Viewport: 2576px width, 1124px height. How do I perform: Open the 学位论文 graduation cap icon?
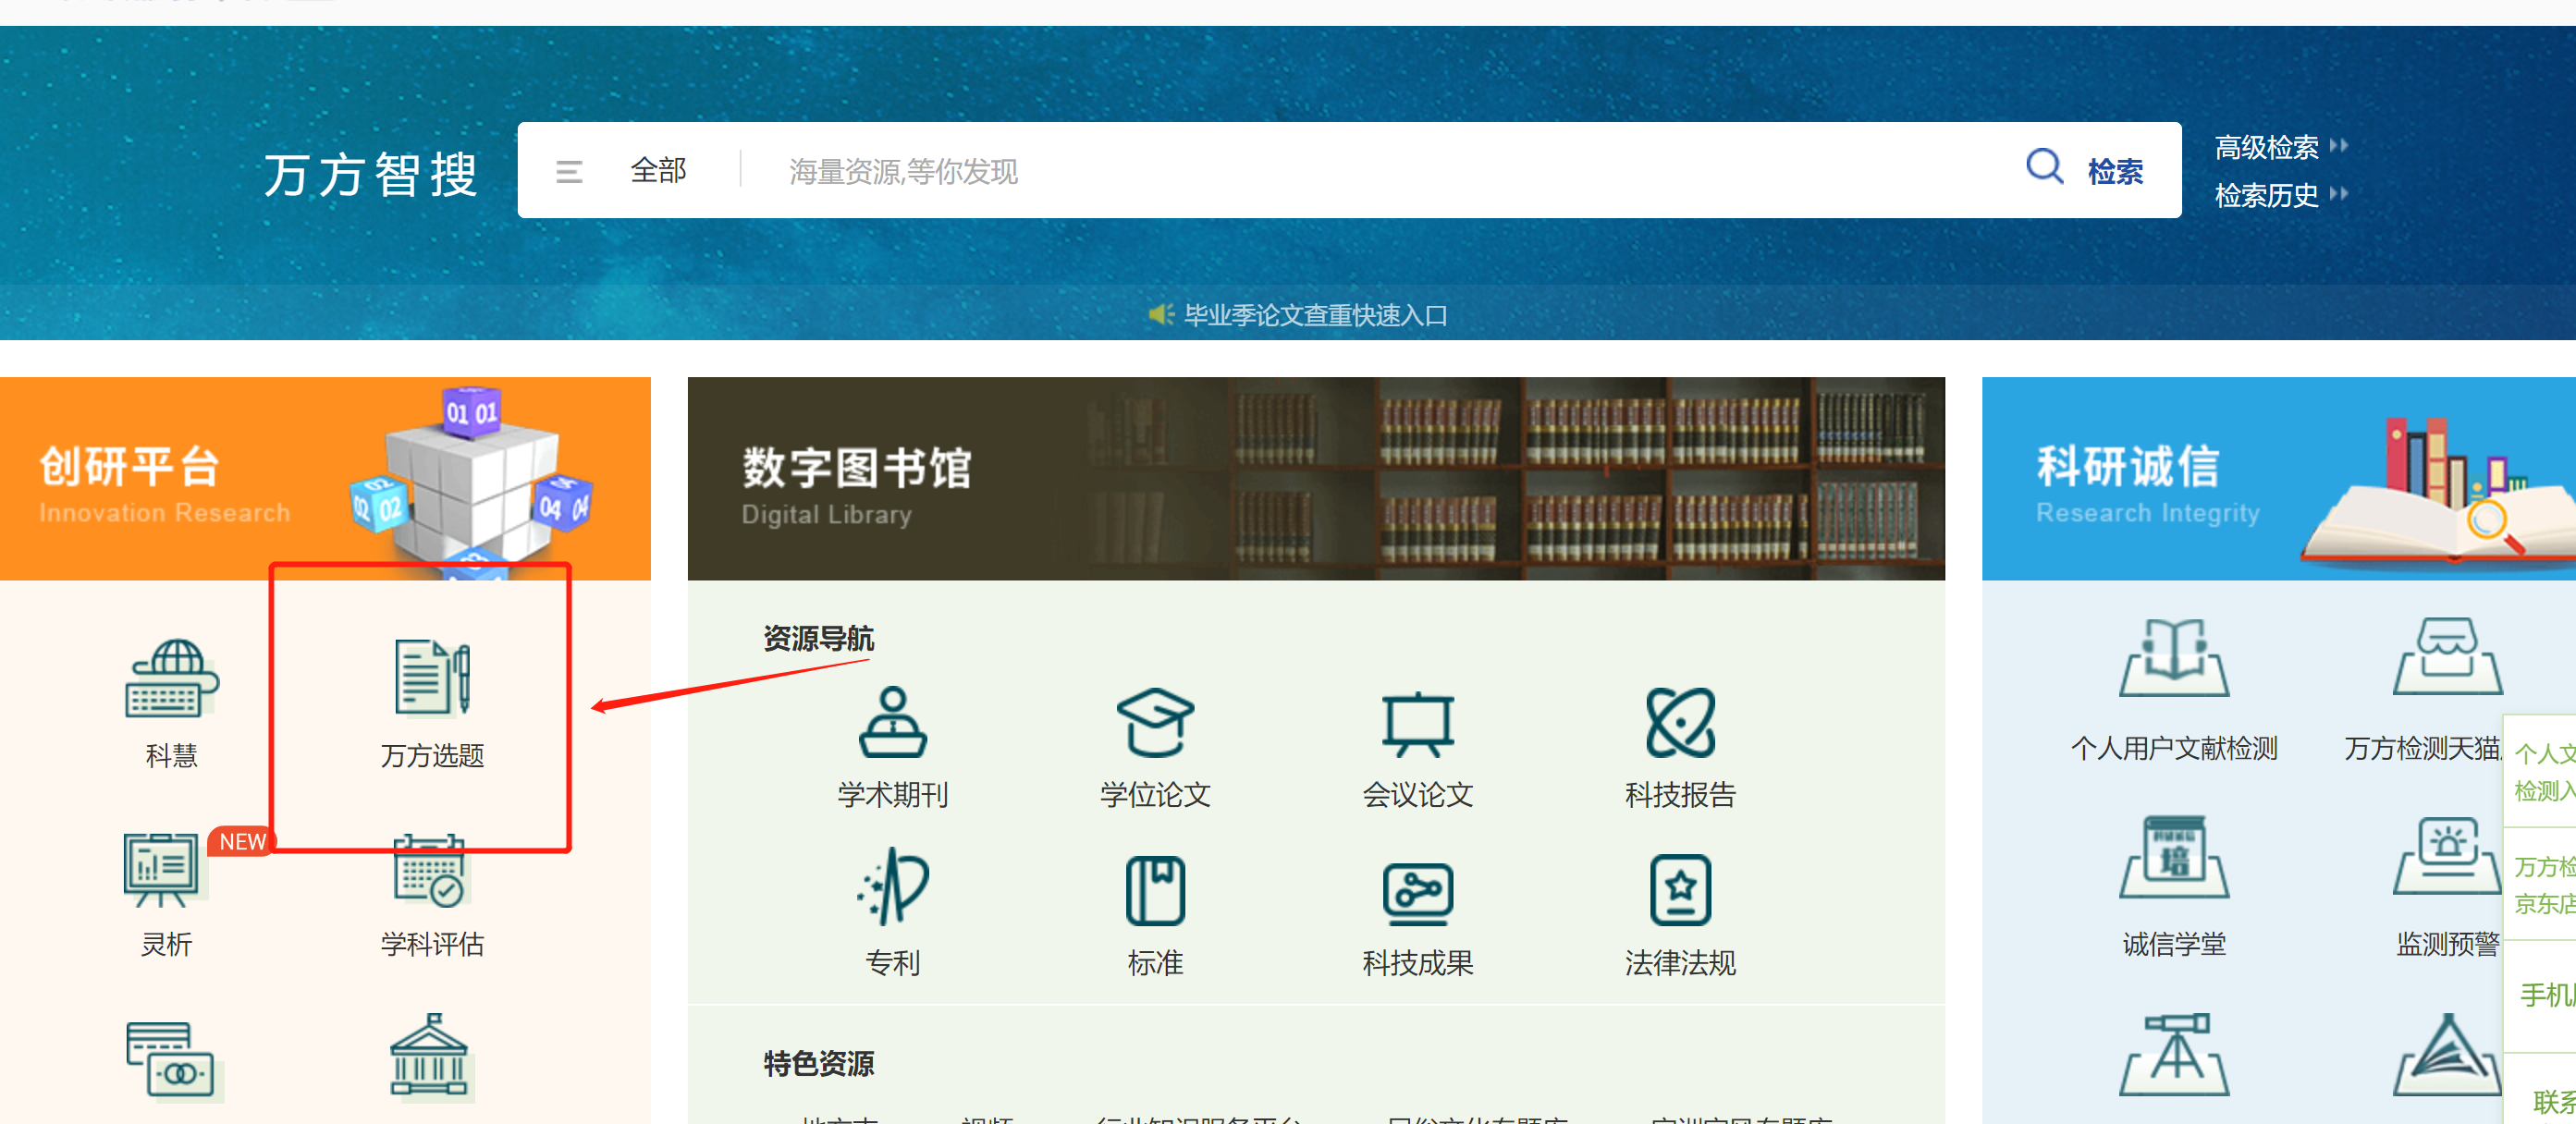point(1155,722)
